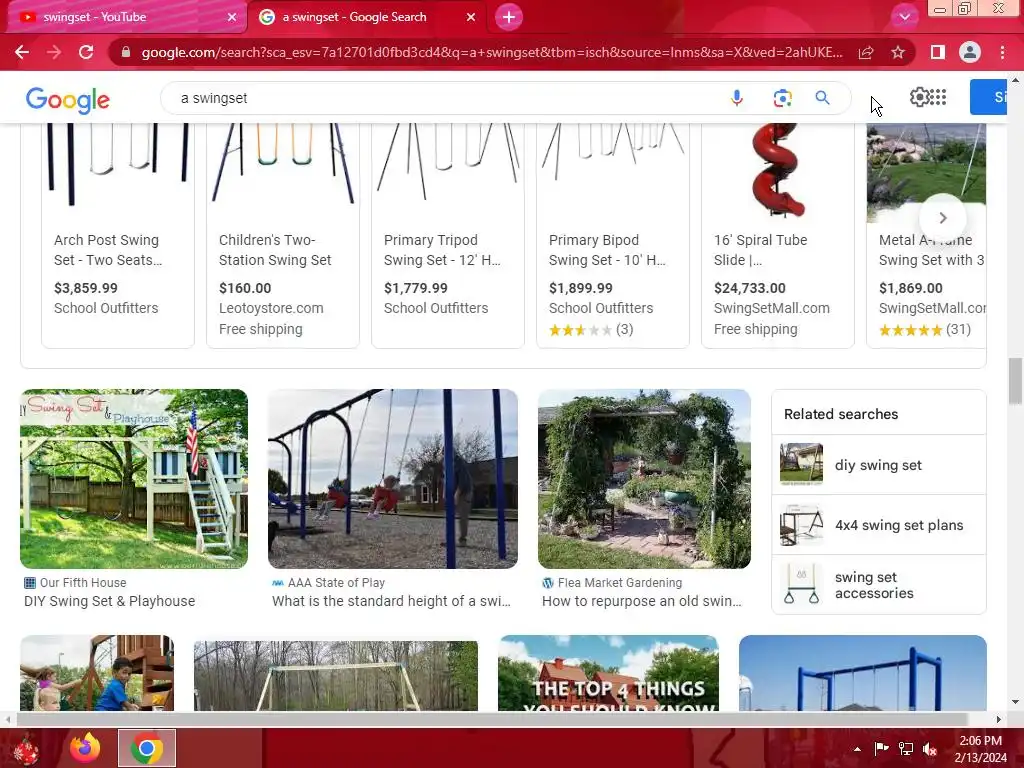Open AAA State of Play swing image
Screen dimensions: 1024x768
(392, 479)
